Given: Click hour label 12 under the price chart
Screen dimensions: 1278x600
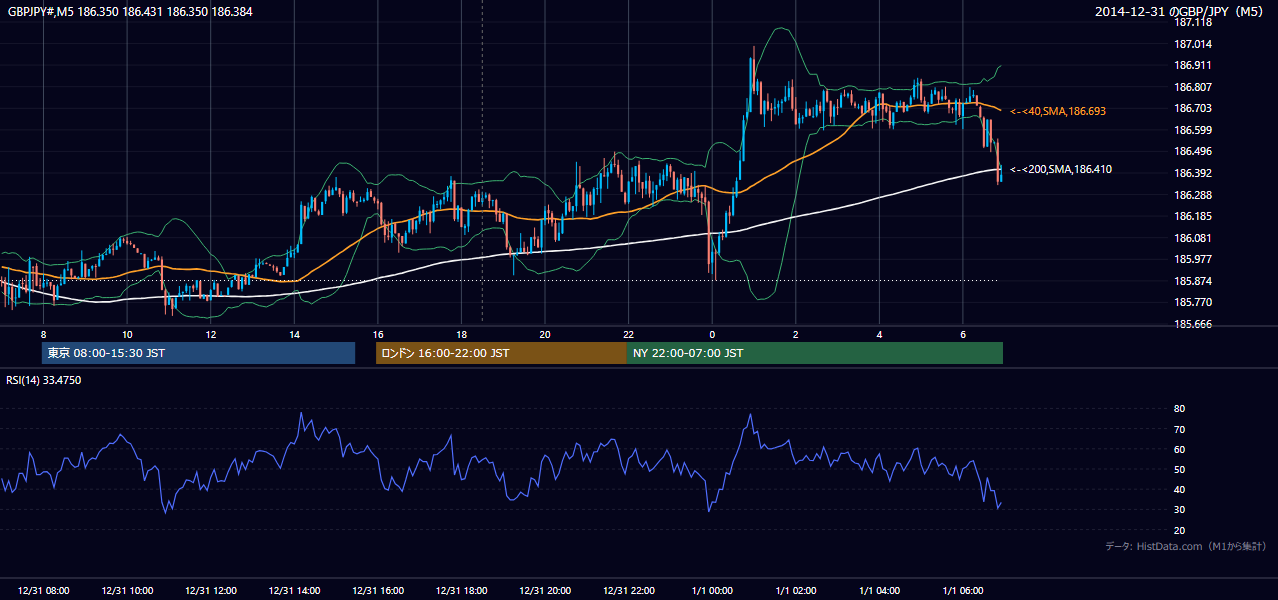Looking at the screenshot, I should pyautogui.click(x=211, y=334).
